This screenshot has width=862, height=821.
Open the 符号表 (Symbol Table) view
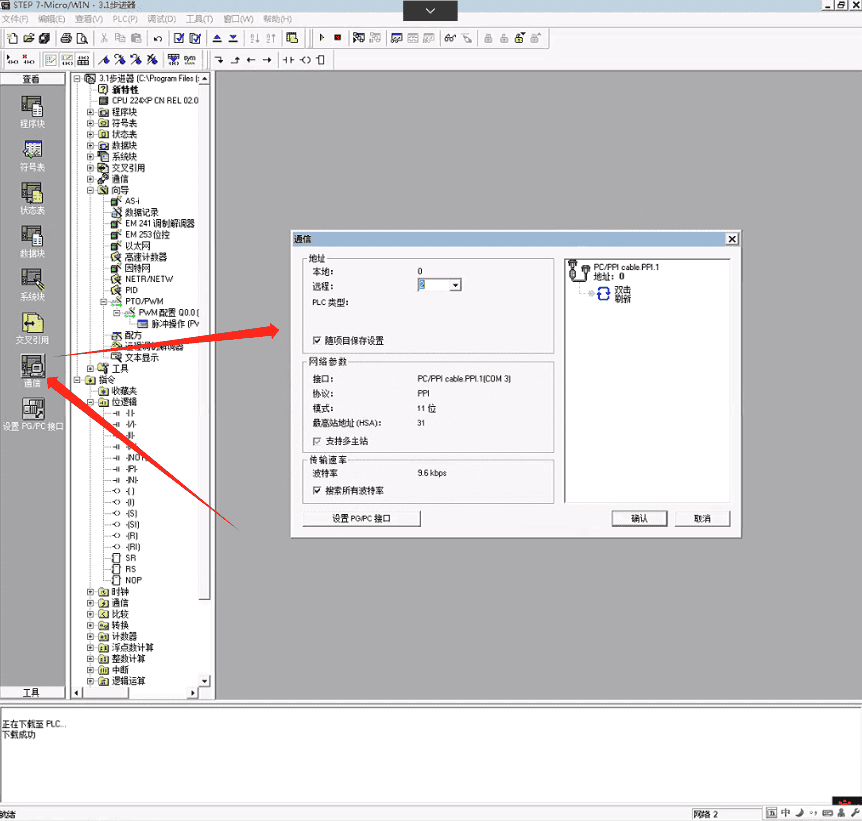pos(31,149)
